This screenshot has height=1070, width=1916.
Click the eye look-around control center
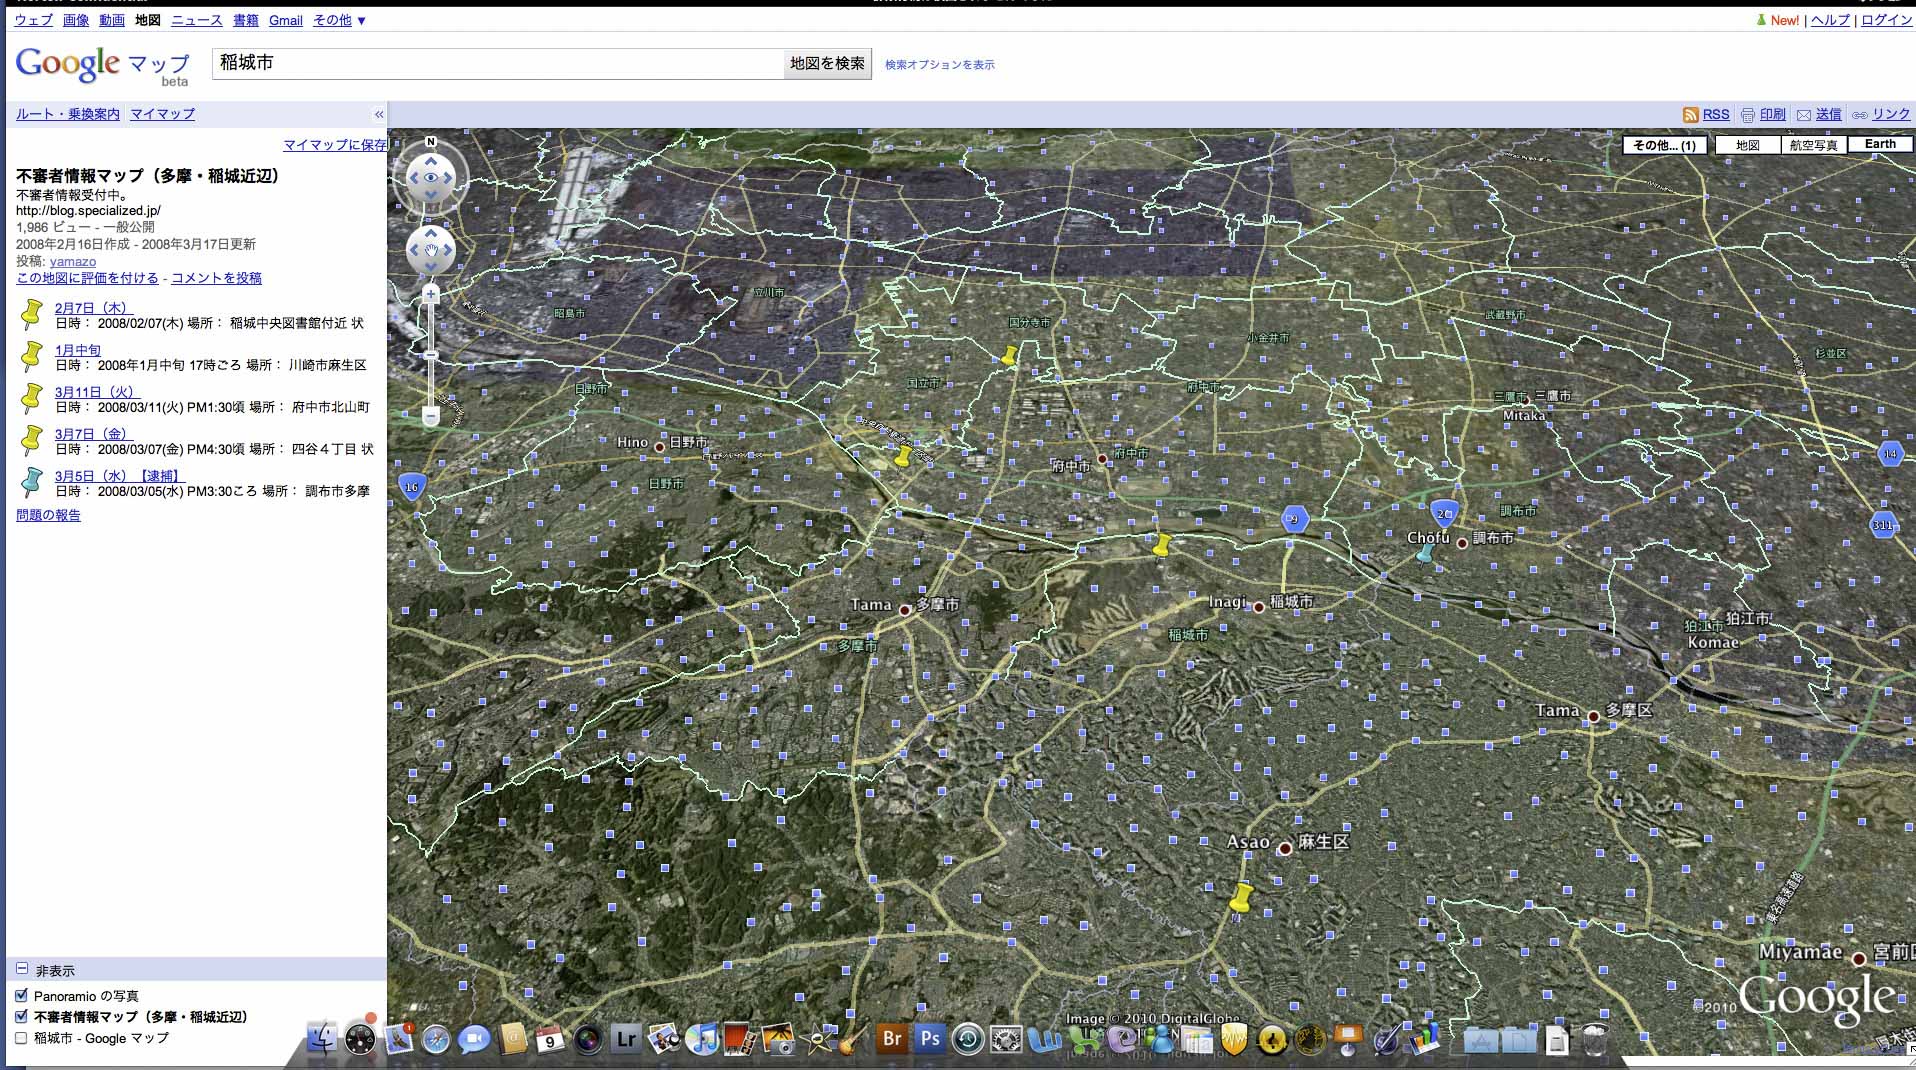[431, 178]
